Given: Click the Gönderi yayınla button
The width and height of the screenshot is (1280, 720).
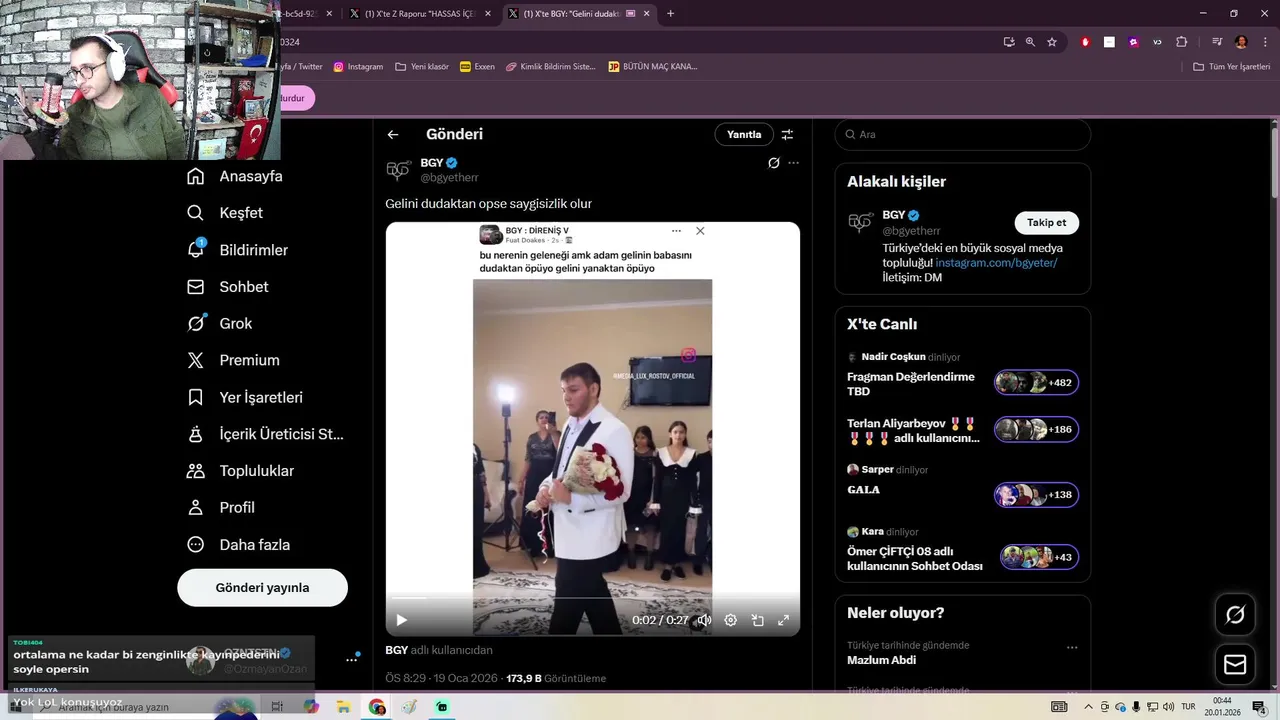Looking at the screenshot, I should click(x=262, y=588).
